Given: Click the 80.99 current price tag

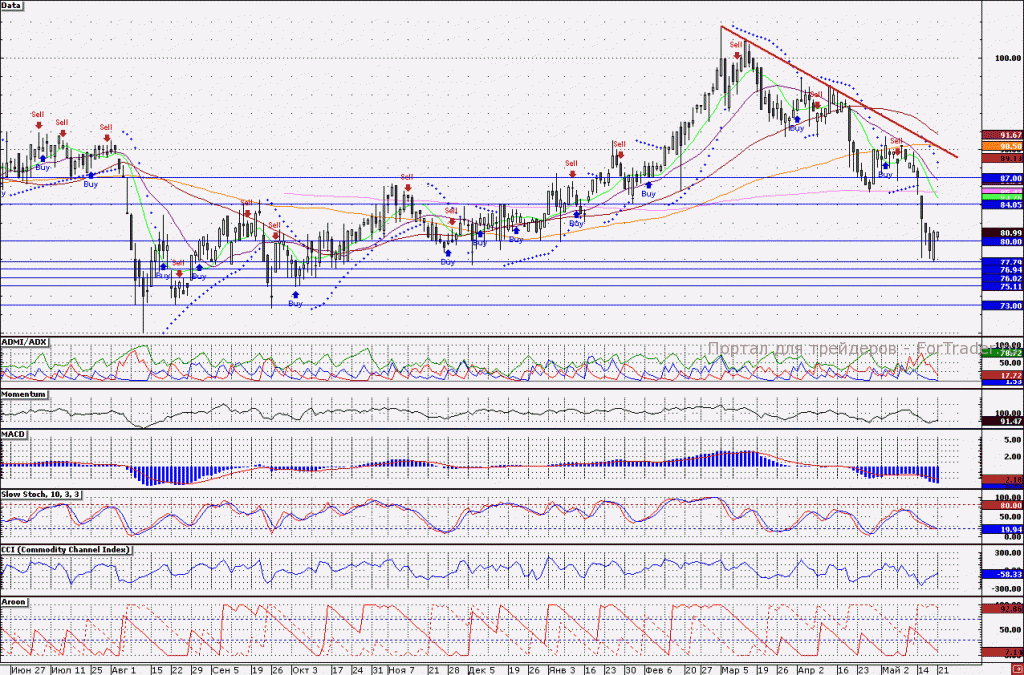Looking at the screenshot, I should (1002, 232).
